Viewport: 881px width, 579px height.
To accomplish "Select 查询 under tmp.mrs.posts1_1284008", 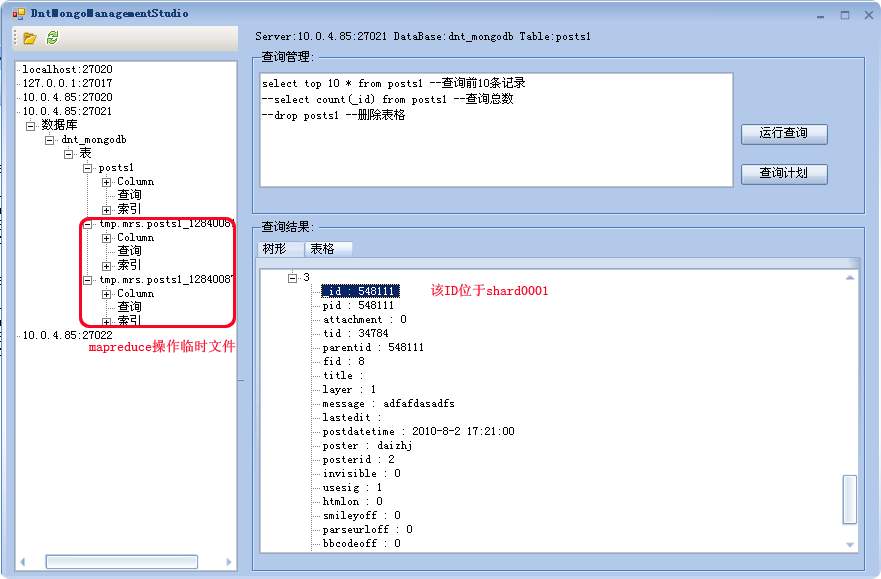I will [x=129, y=307].
